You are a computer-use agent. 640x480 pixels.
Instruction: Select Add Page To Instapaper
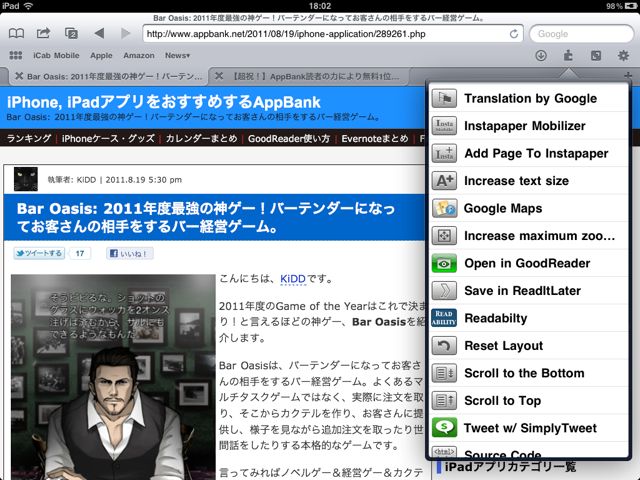coord(529,153)
